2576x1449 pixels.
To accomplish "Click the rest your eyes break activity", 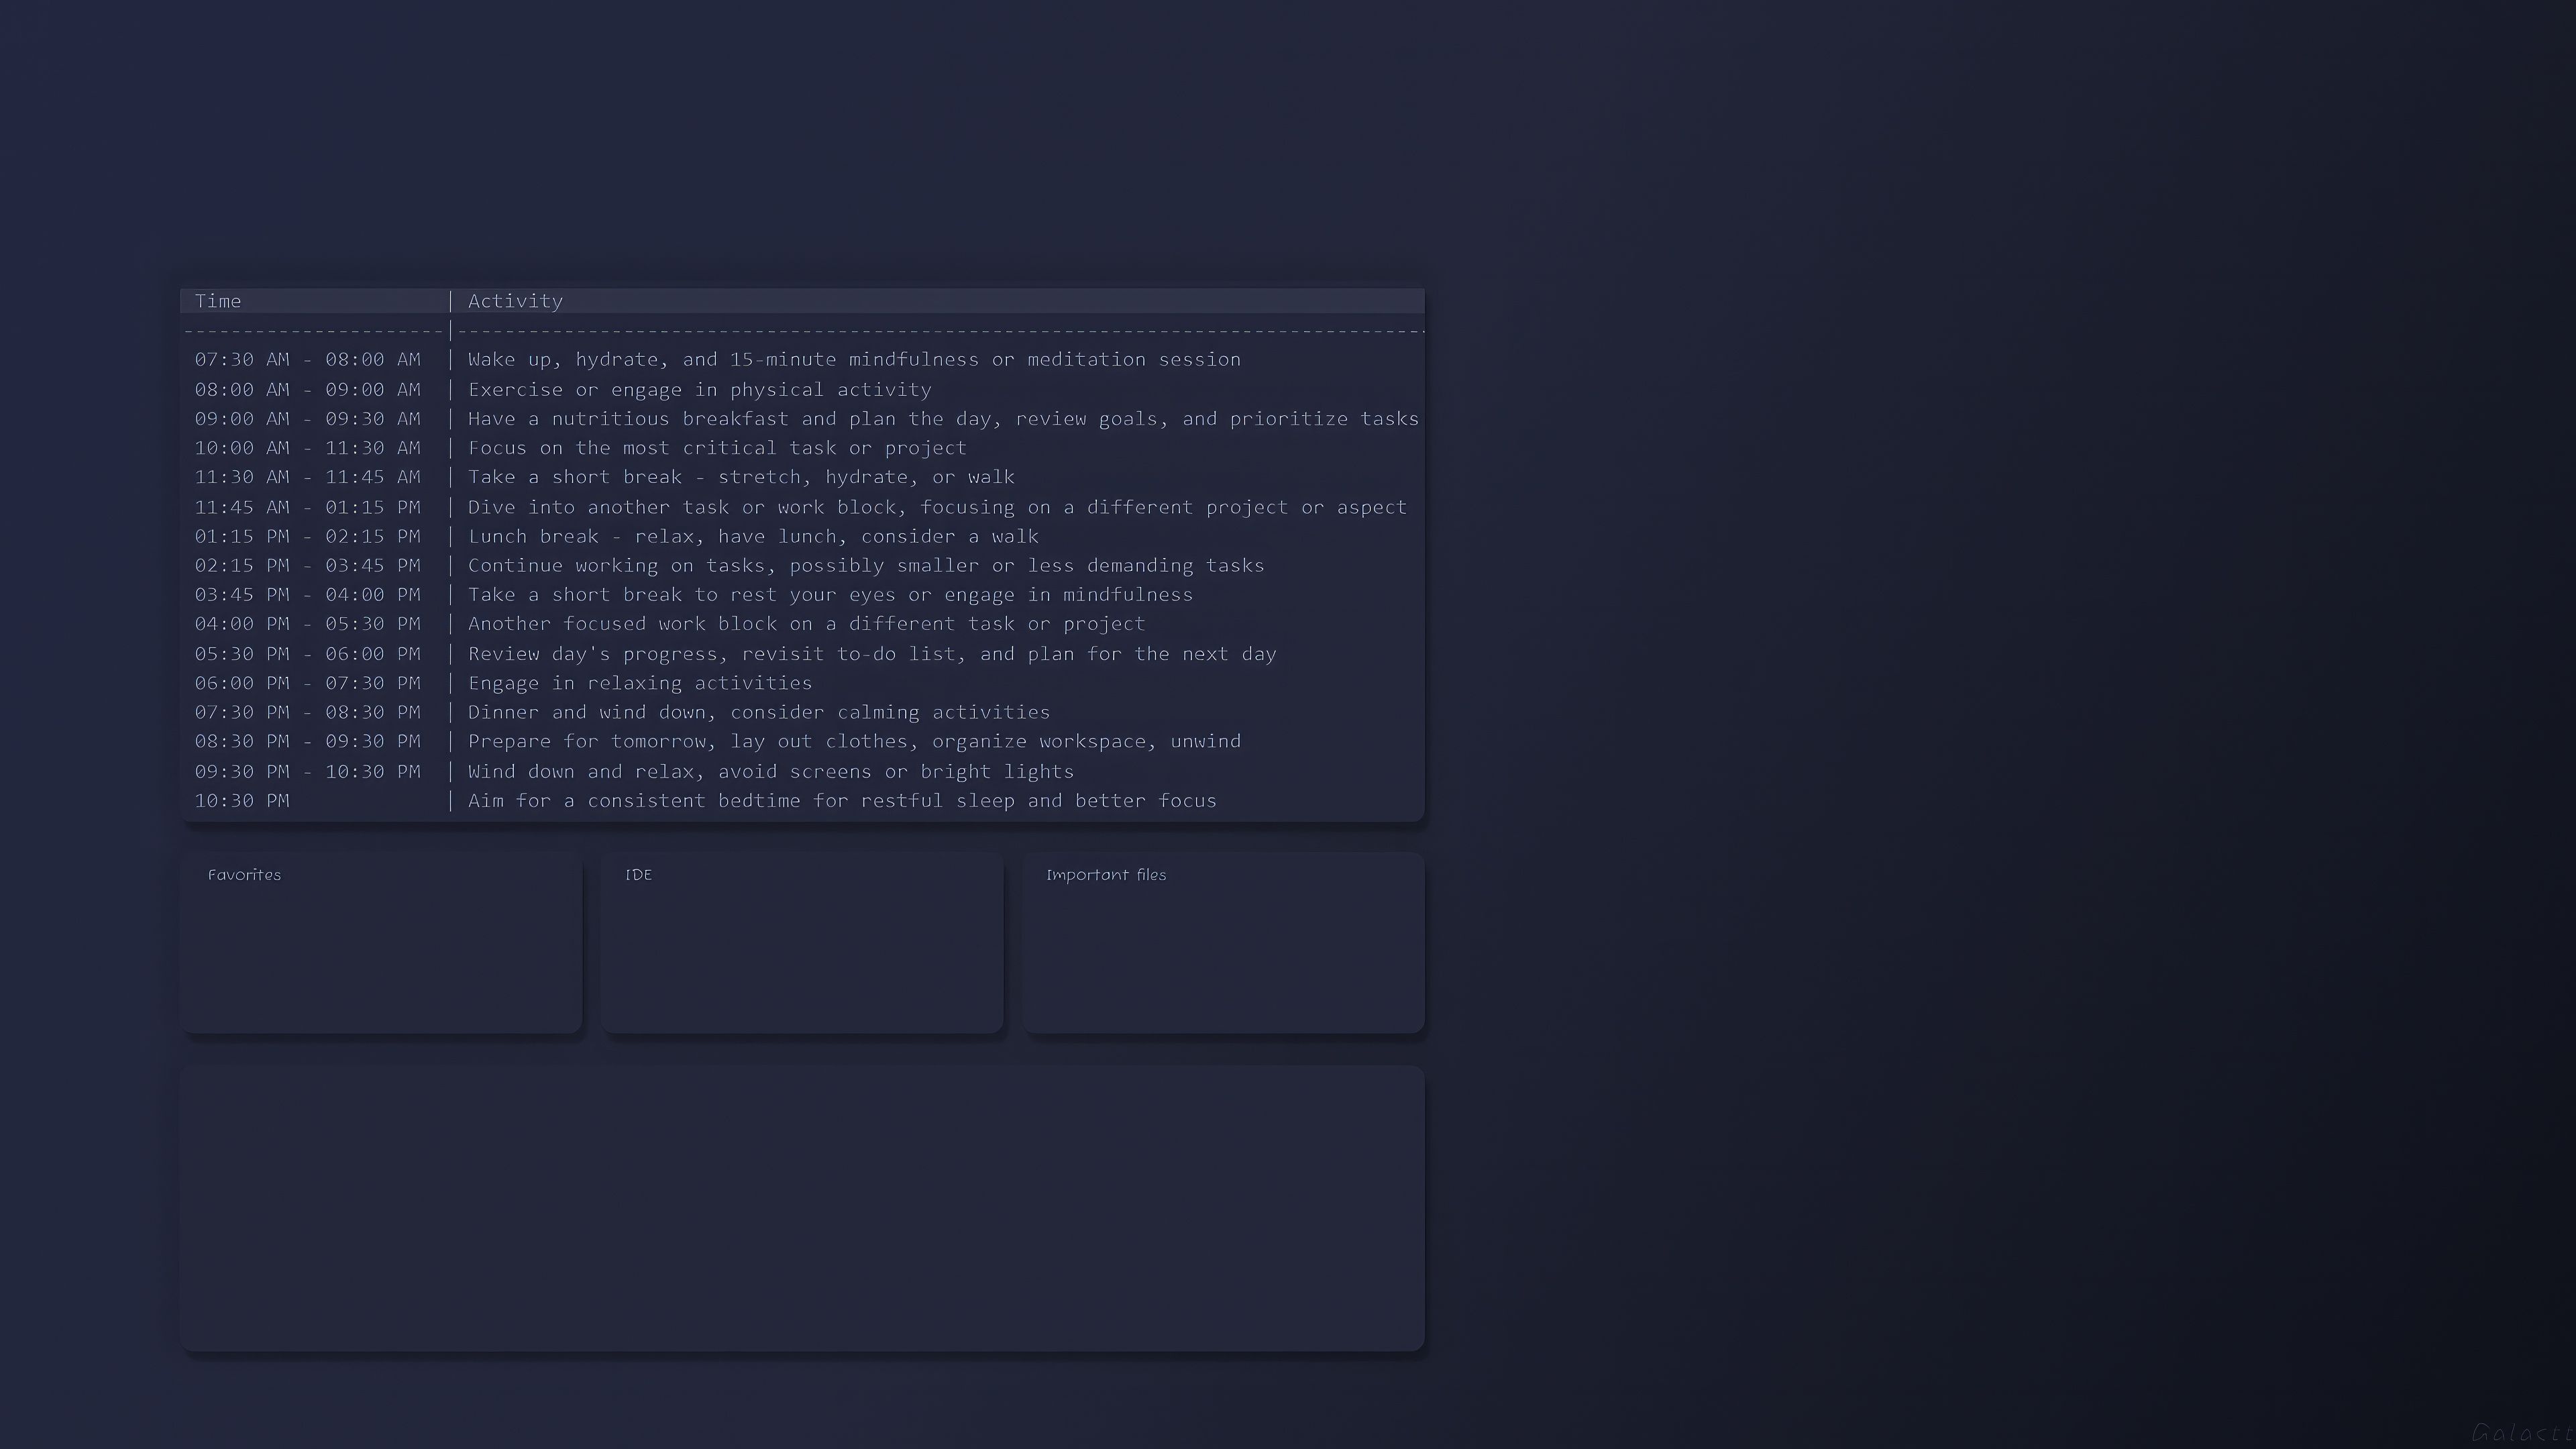I will (830, 595).
